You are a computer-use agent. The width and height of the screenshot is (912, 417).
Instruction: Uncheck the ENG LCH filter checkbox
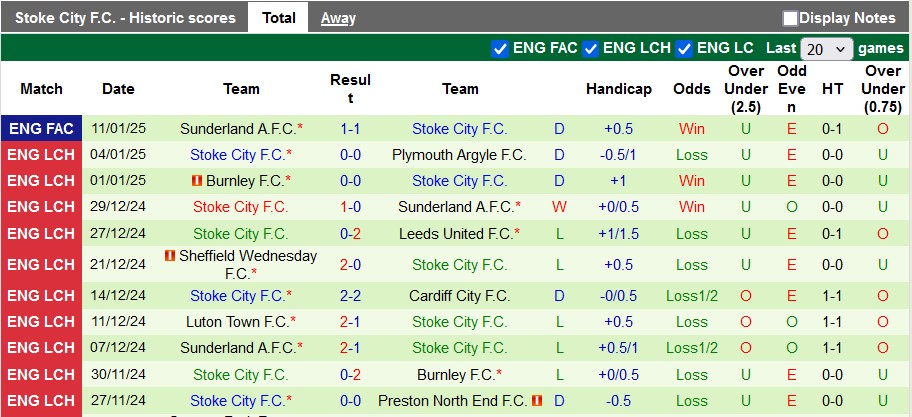click(x=591, y=48)
